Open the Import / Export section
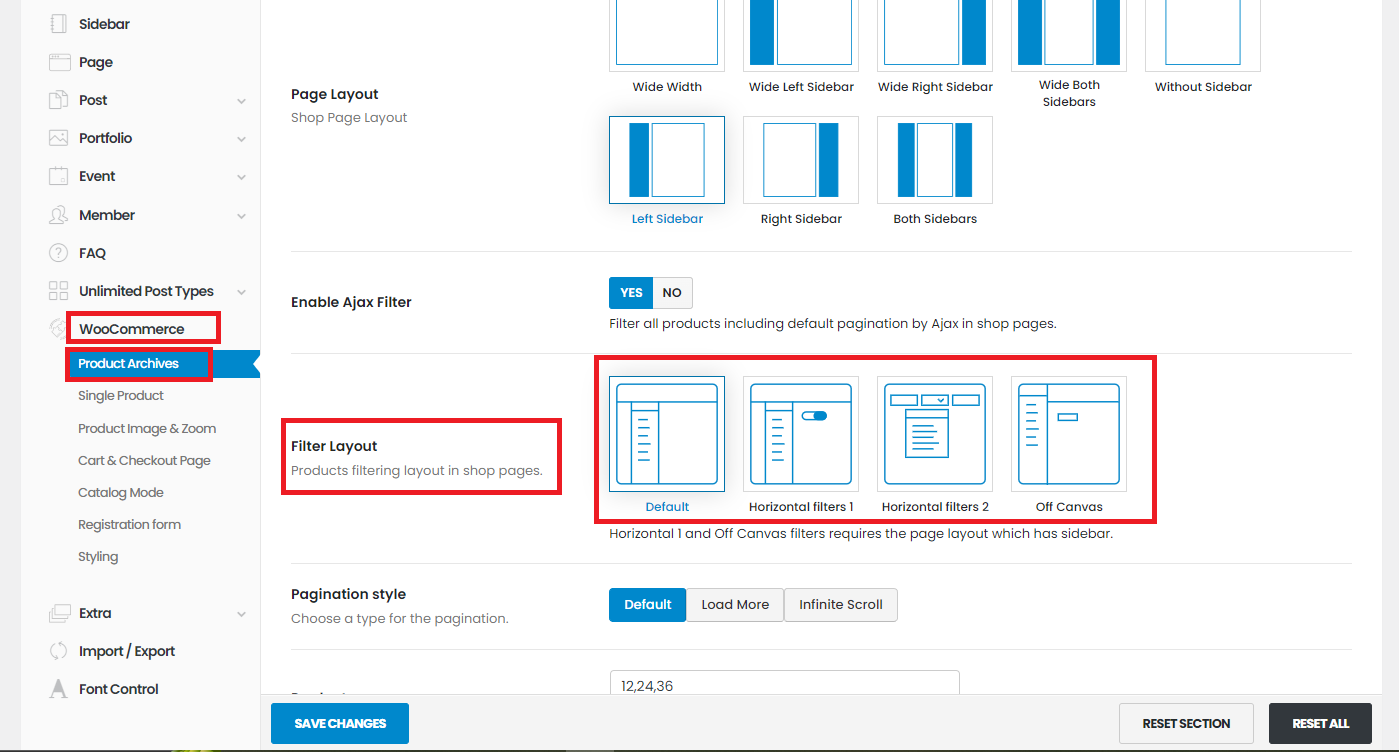This screenshot has width=1399, height=752. [x=127, y=651]
